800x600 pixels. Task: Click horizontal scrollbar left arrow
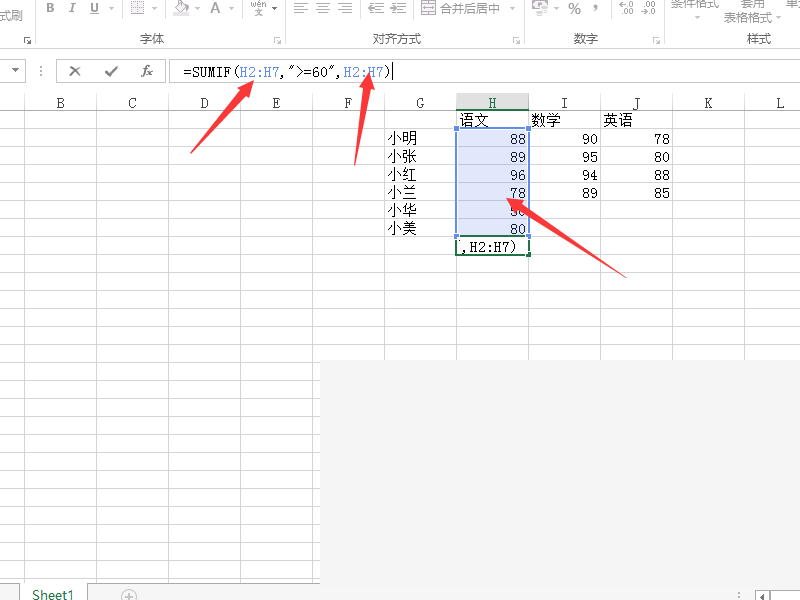coord(762,595)
